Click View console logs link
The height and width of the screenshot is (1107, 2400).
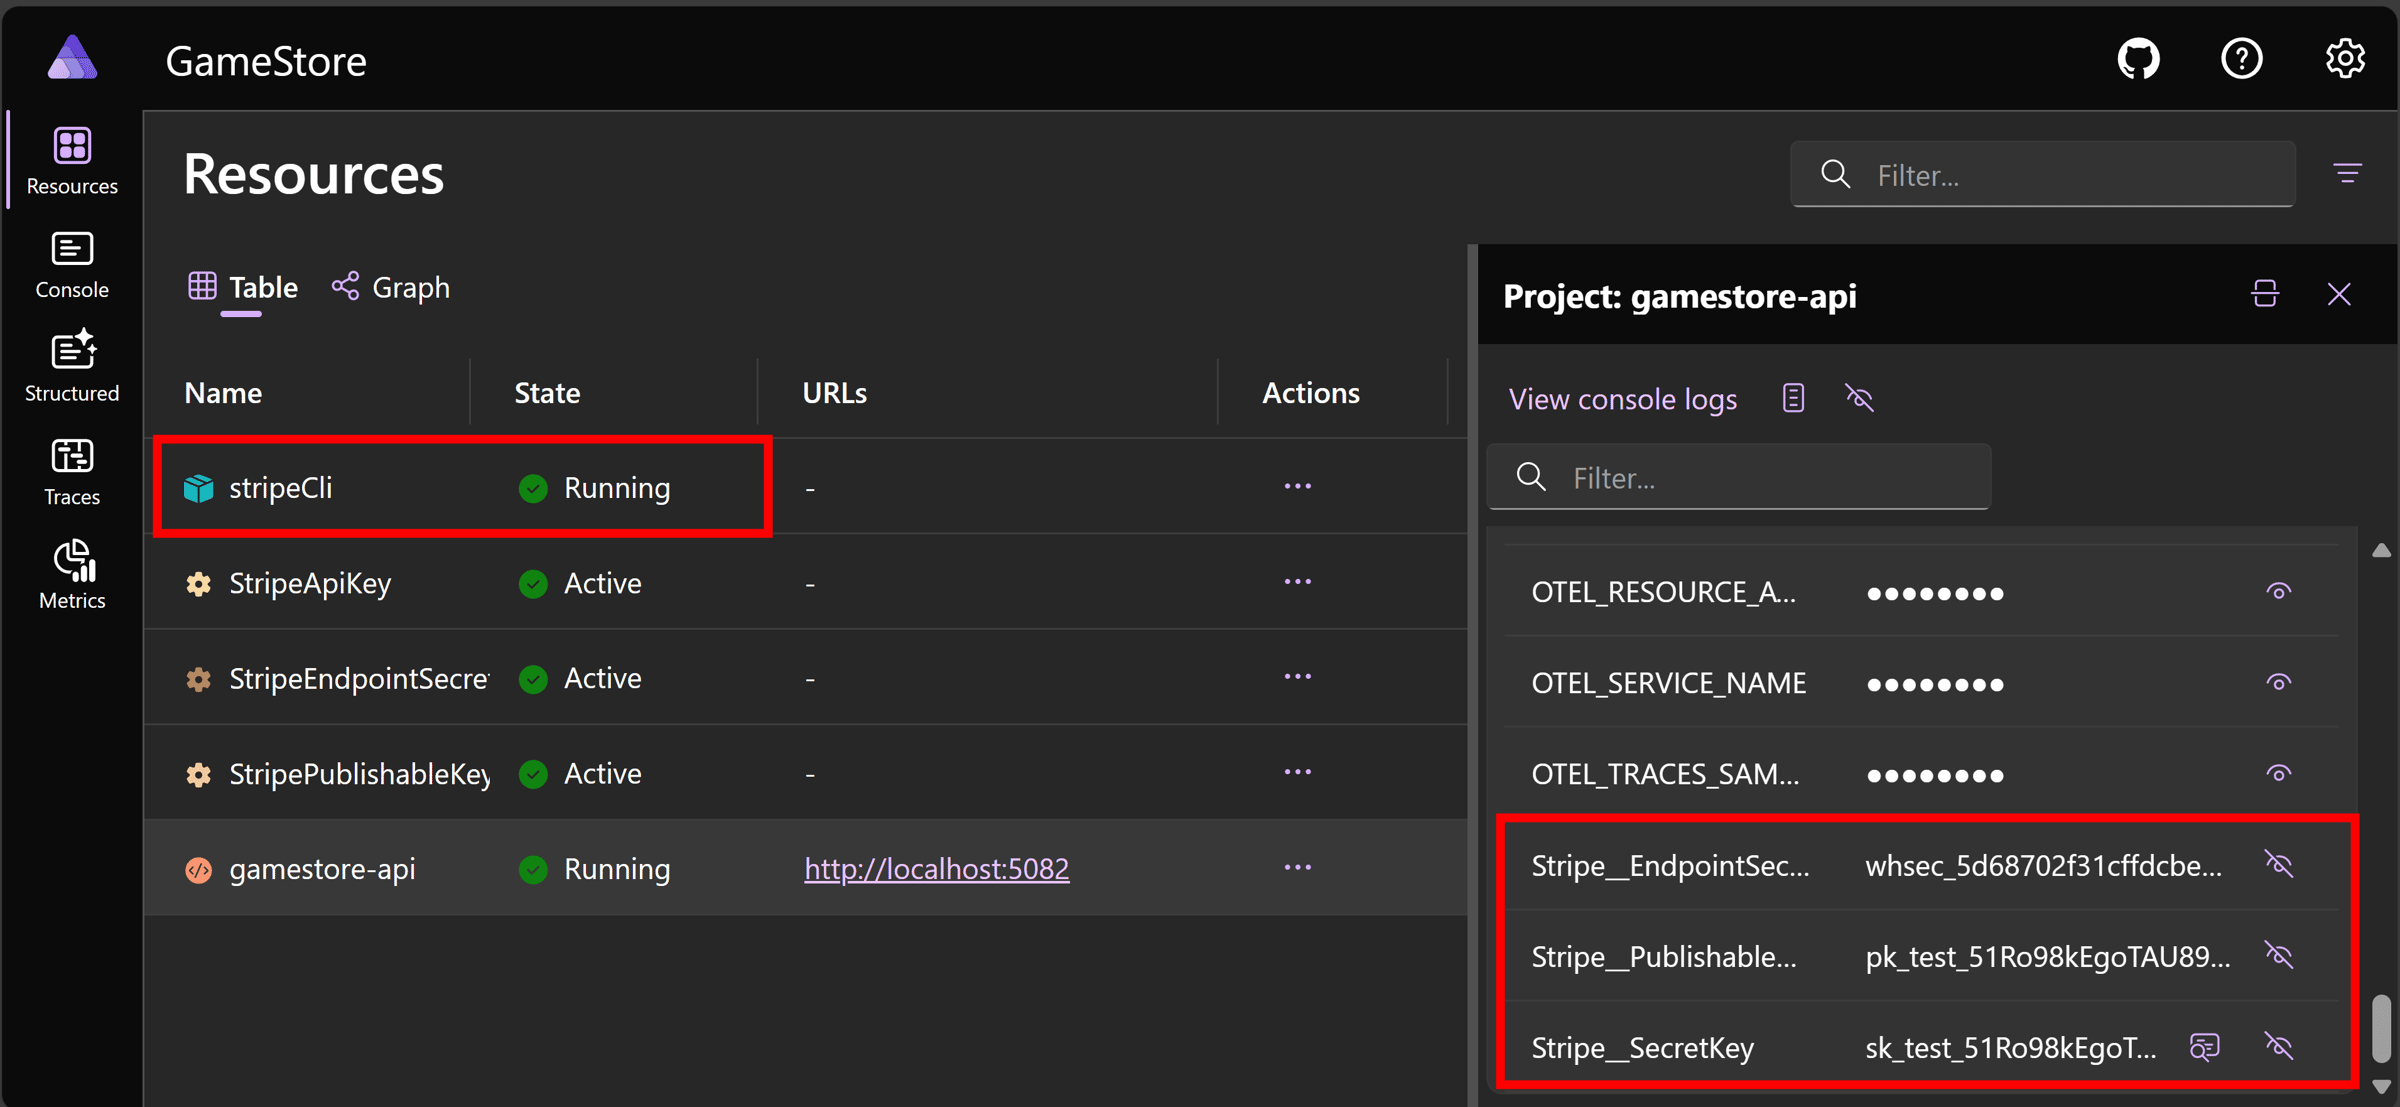point(1622,399)
